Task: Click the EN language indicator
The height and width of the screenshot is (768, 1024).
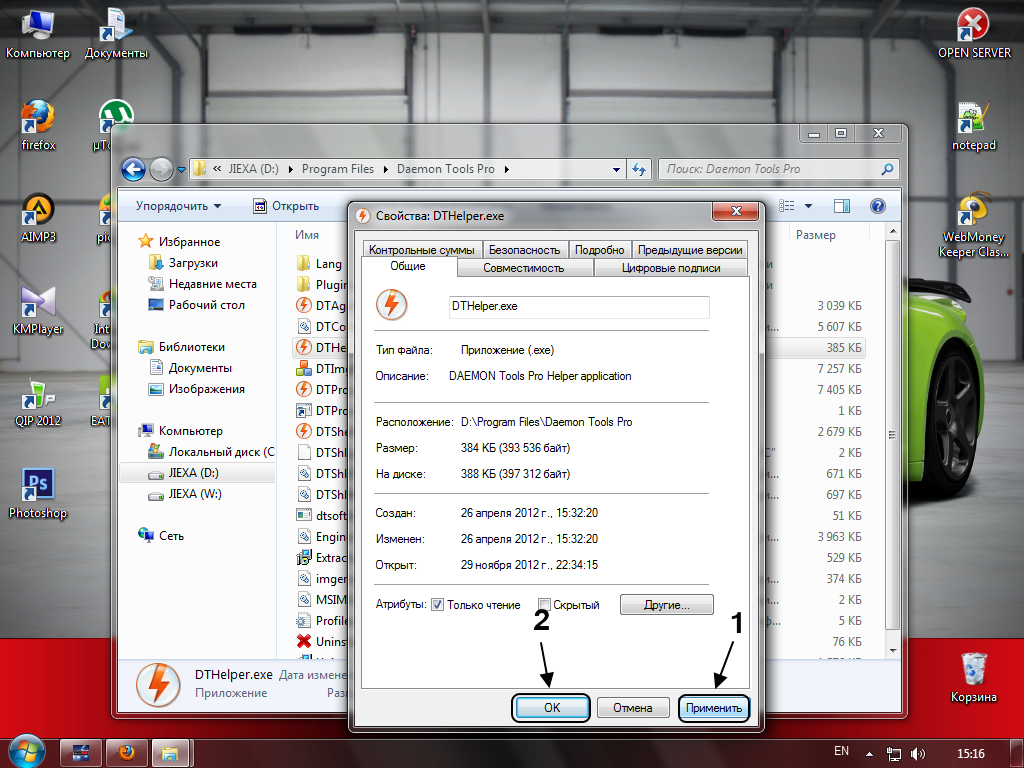Action: (842, 751)
